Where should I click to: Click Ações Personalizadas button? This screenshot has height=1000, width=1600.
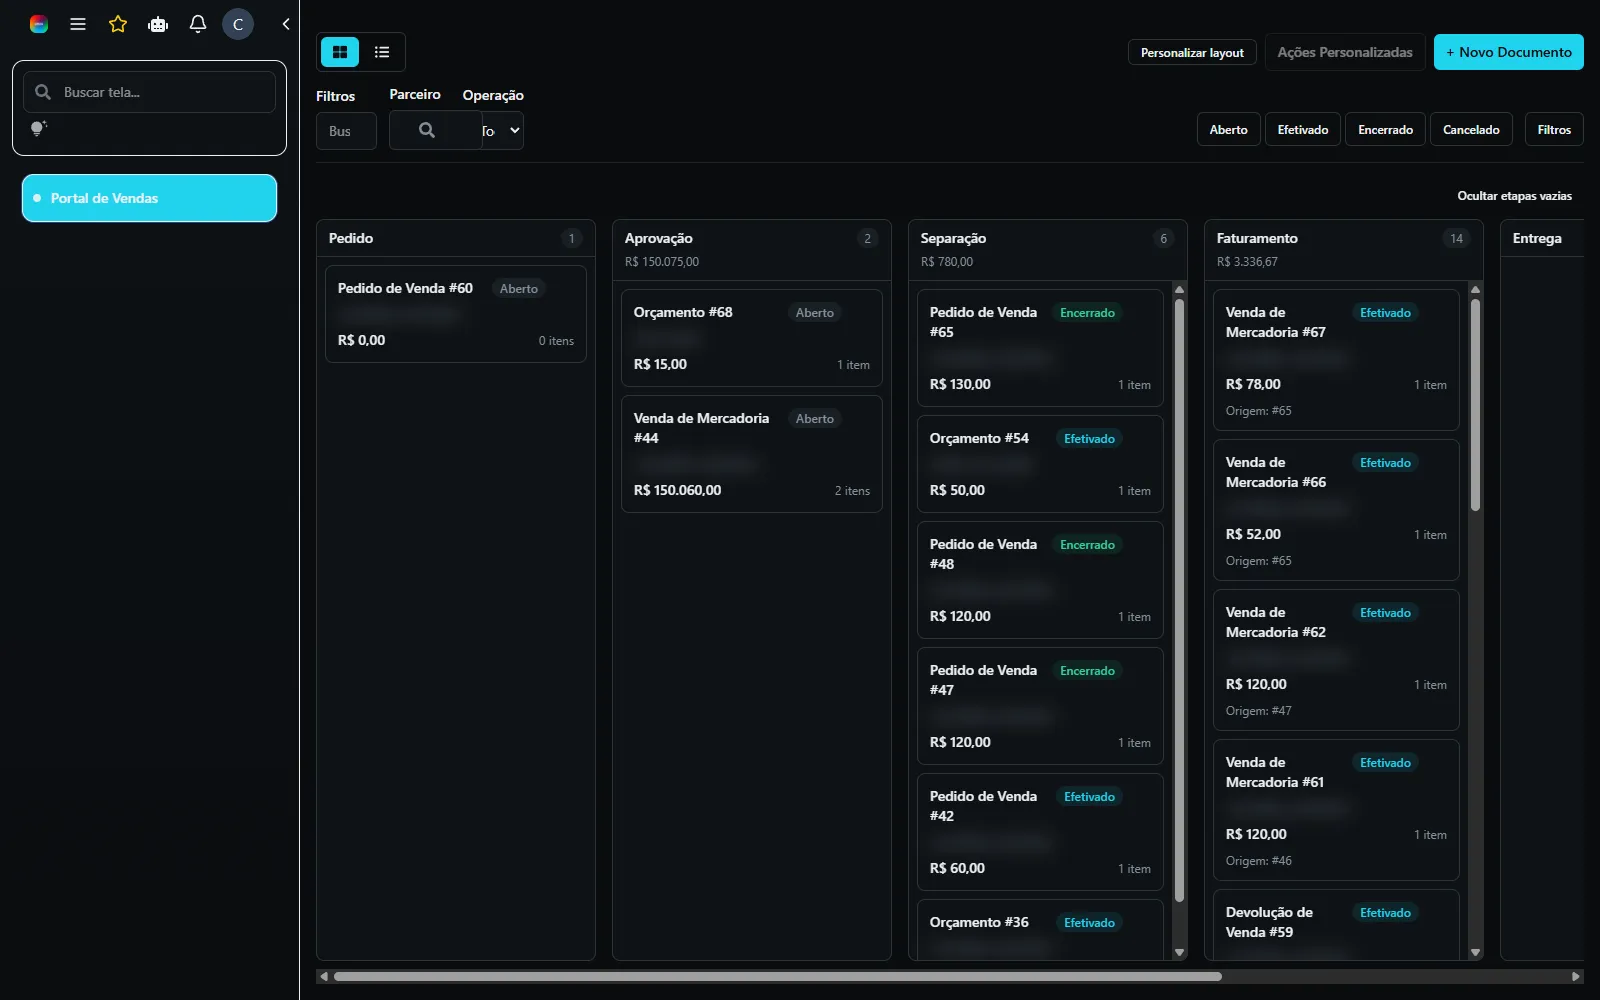pos(1345,52)
